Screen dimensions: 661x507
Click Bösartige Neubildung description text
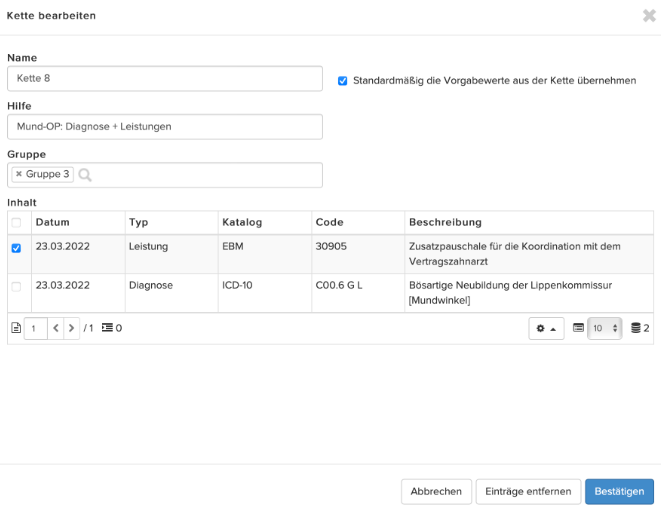point(510,292)
